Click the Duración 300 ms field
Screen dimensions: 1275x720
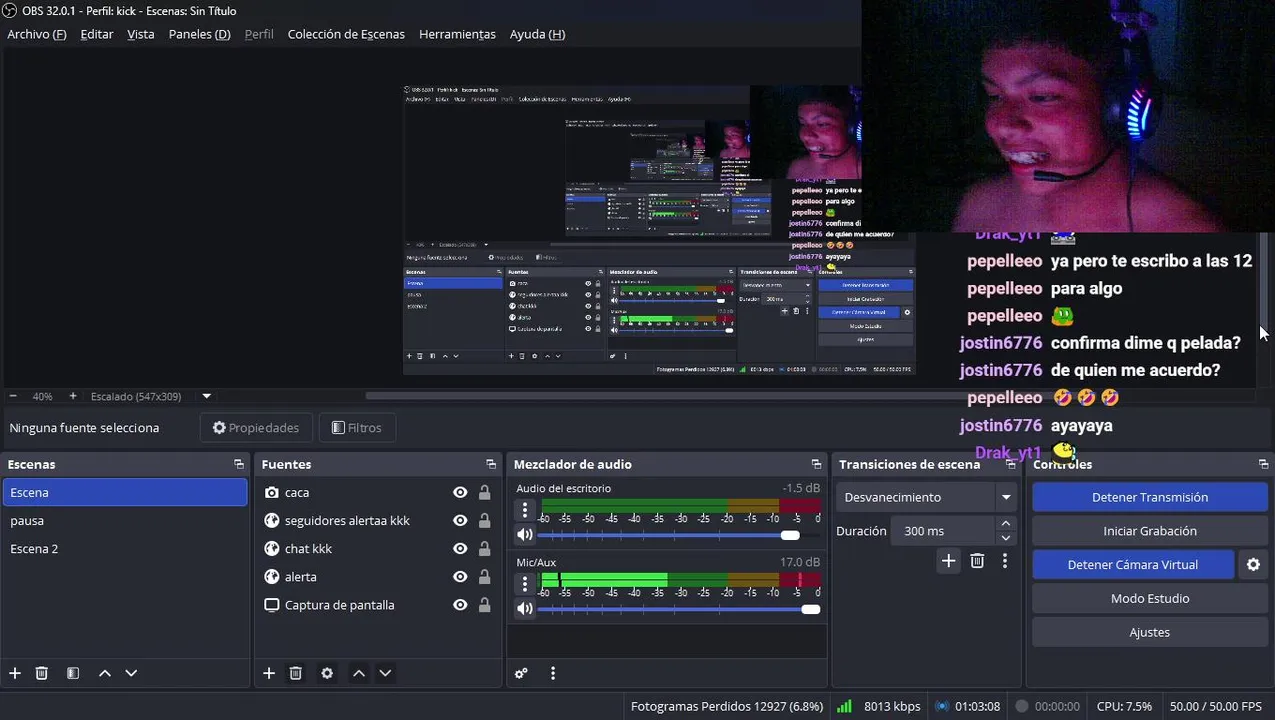pyautogui.click(x=944, y=531)
